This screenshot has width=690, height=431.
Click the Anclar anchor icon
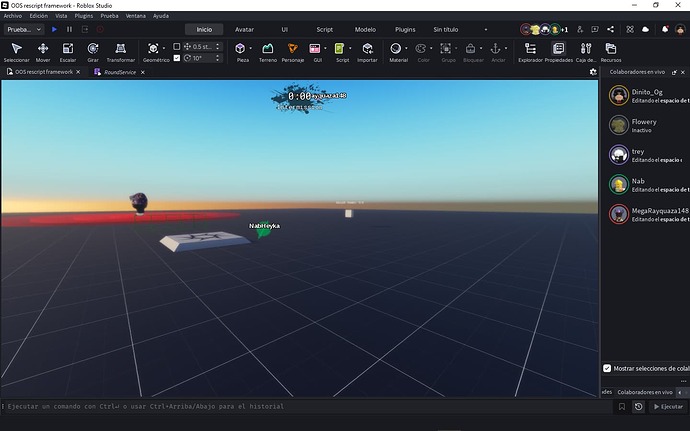pos(495,48)
